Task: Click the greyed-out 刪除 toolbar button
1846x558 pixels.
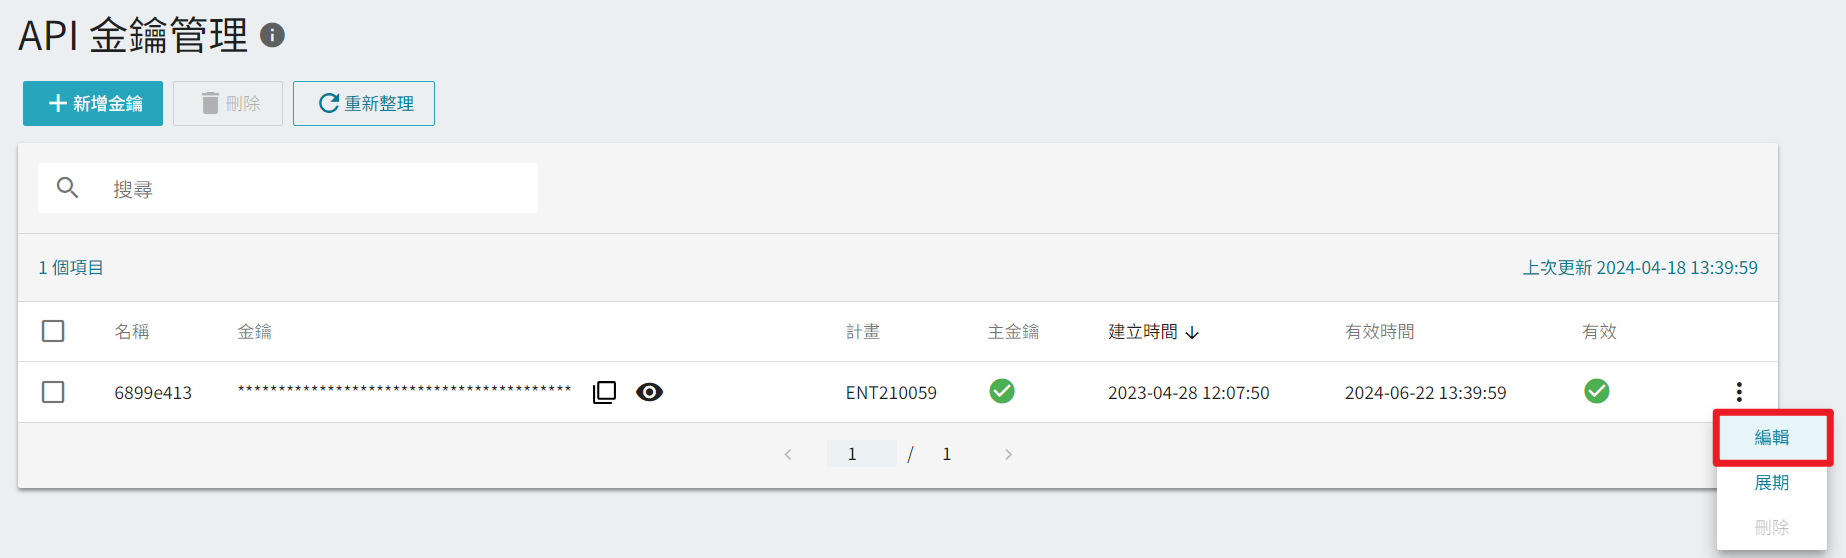Action: (x=228, y=104)
